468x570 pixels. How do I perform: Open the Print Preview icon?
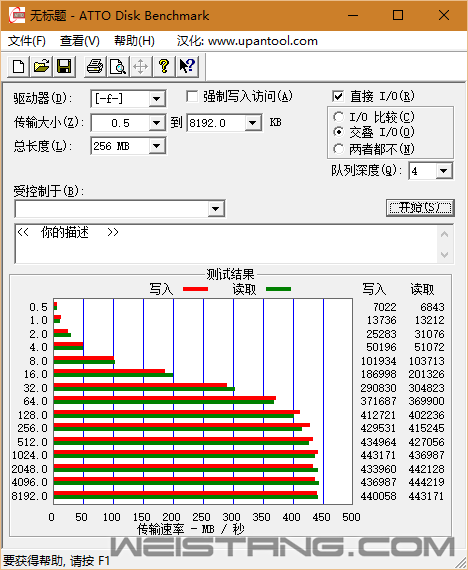pos(118,67)
